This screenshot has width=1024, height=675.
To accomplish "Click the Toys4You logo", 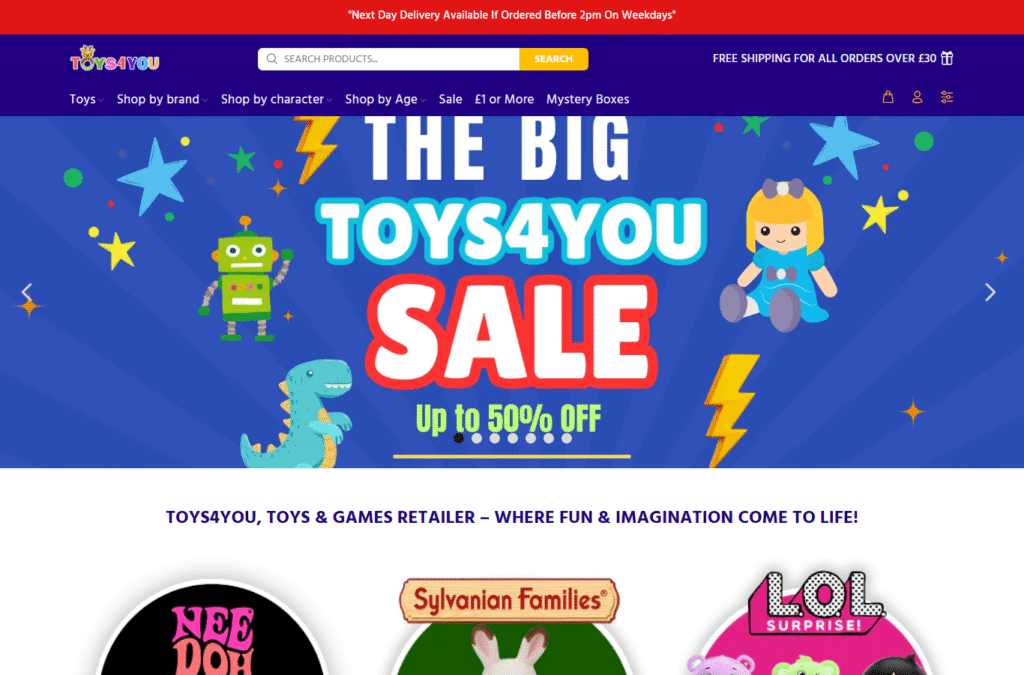I will click(x=114, y=59).
